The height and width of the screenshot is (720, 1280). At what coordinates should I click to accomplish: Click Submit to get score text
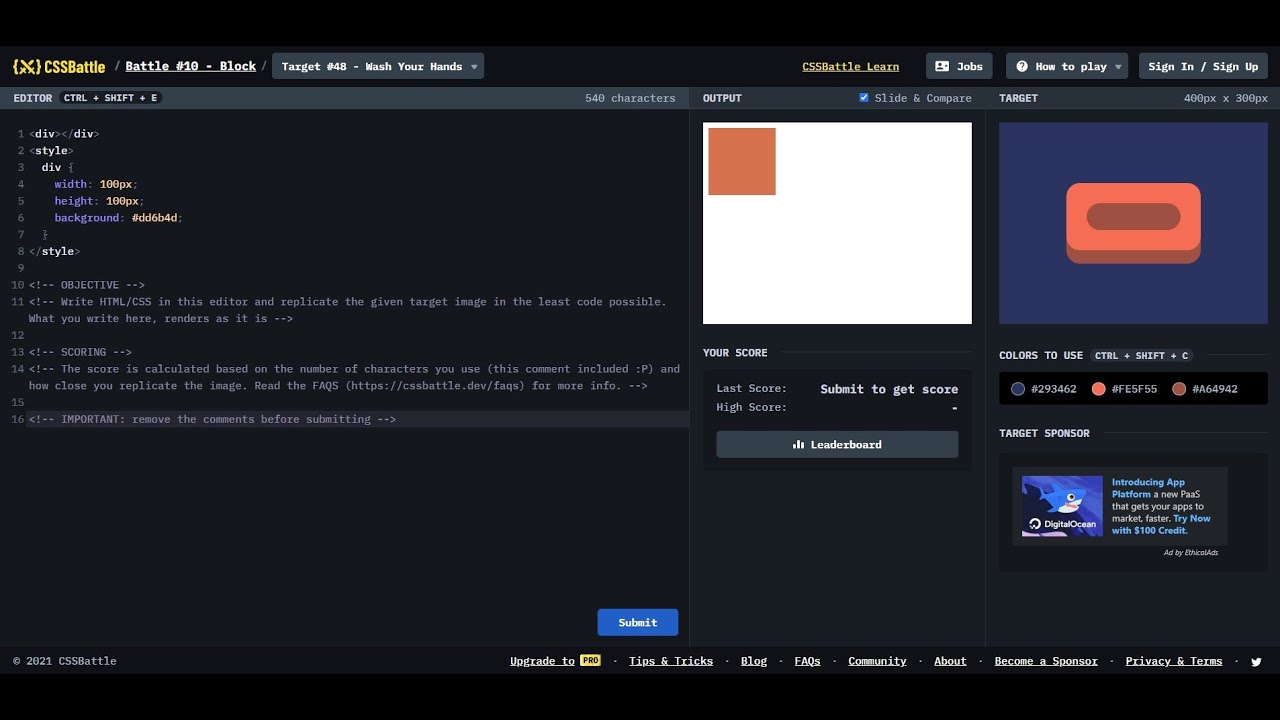[x=889, y=389]
